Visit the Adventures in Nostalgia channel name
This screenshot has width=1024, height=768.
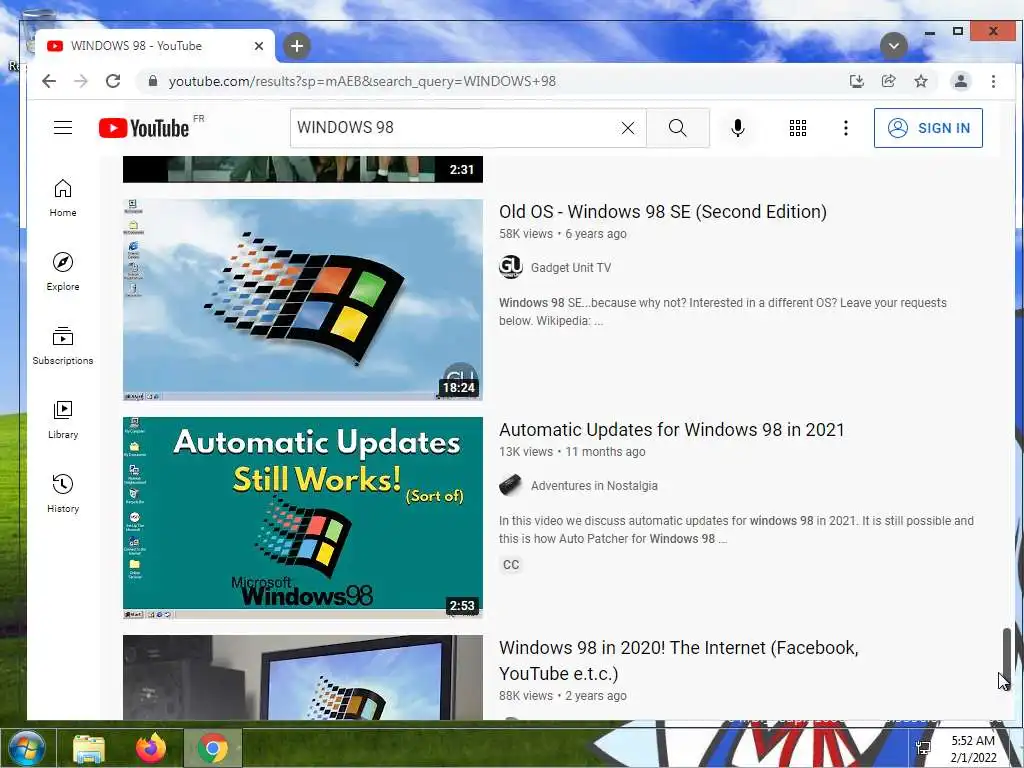tap(594, 486)
